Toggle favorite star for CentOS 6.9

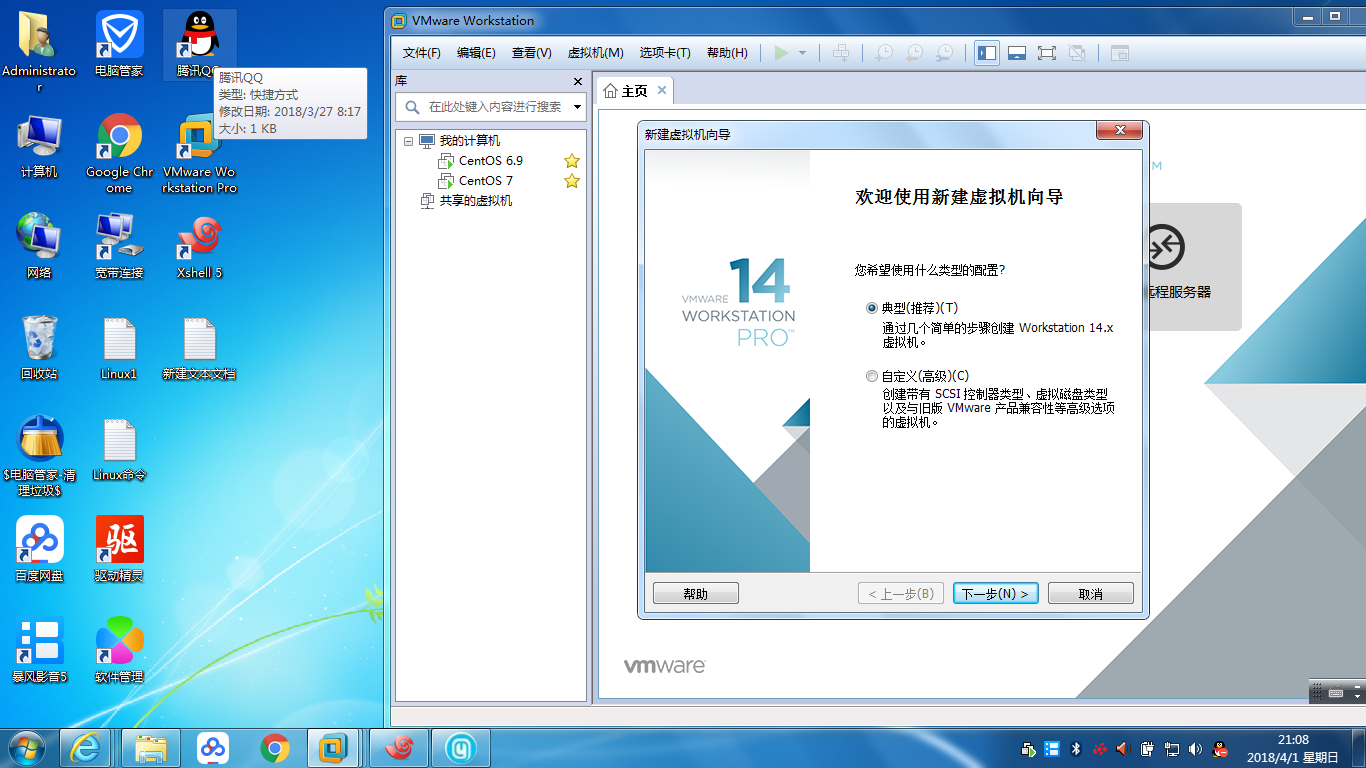coord(572,161)
